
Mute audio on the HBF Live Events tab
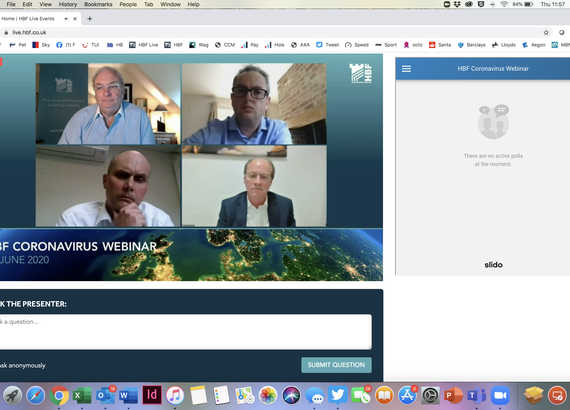click(x=66, y=19)
